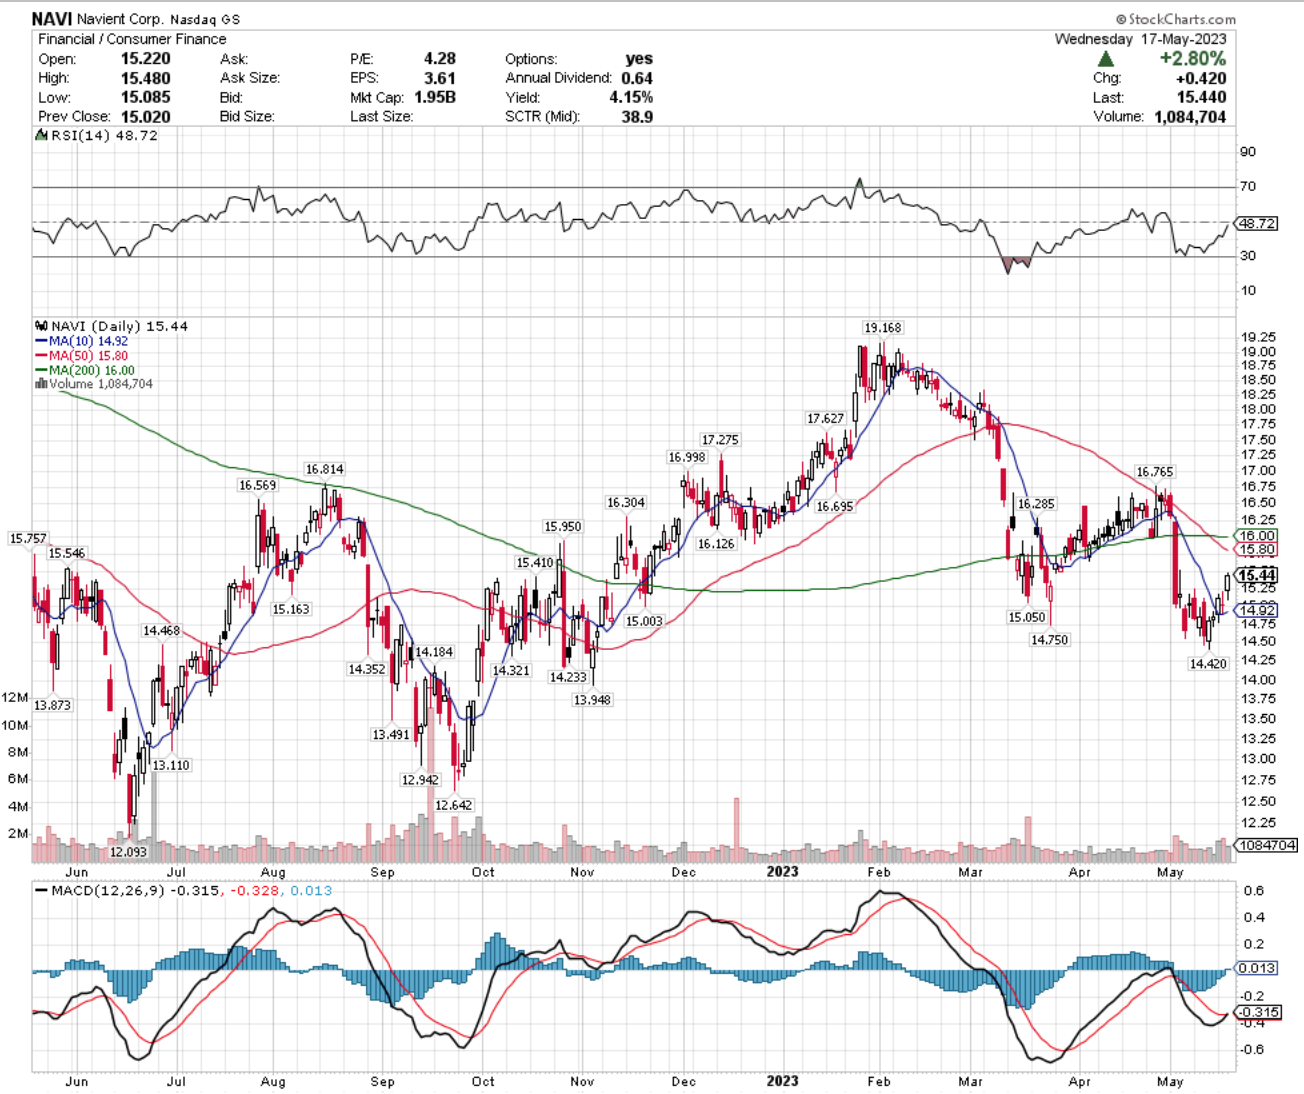Click the header Volume value 1,084,704

point(1190,116)
